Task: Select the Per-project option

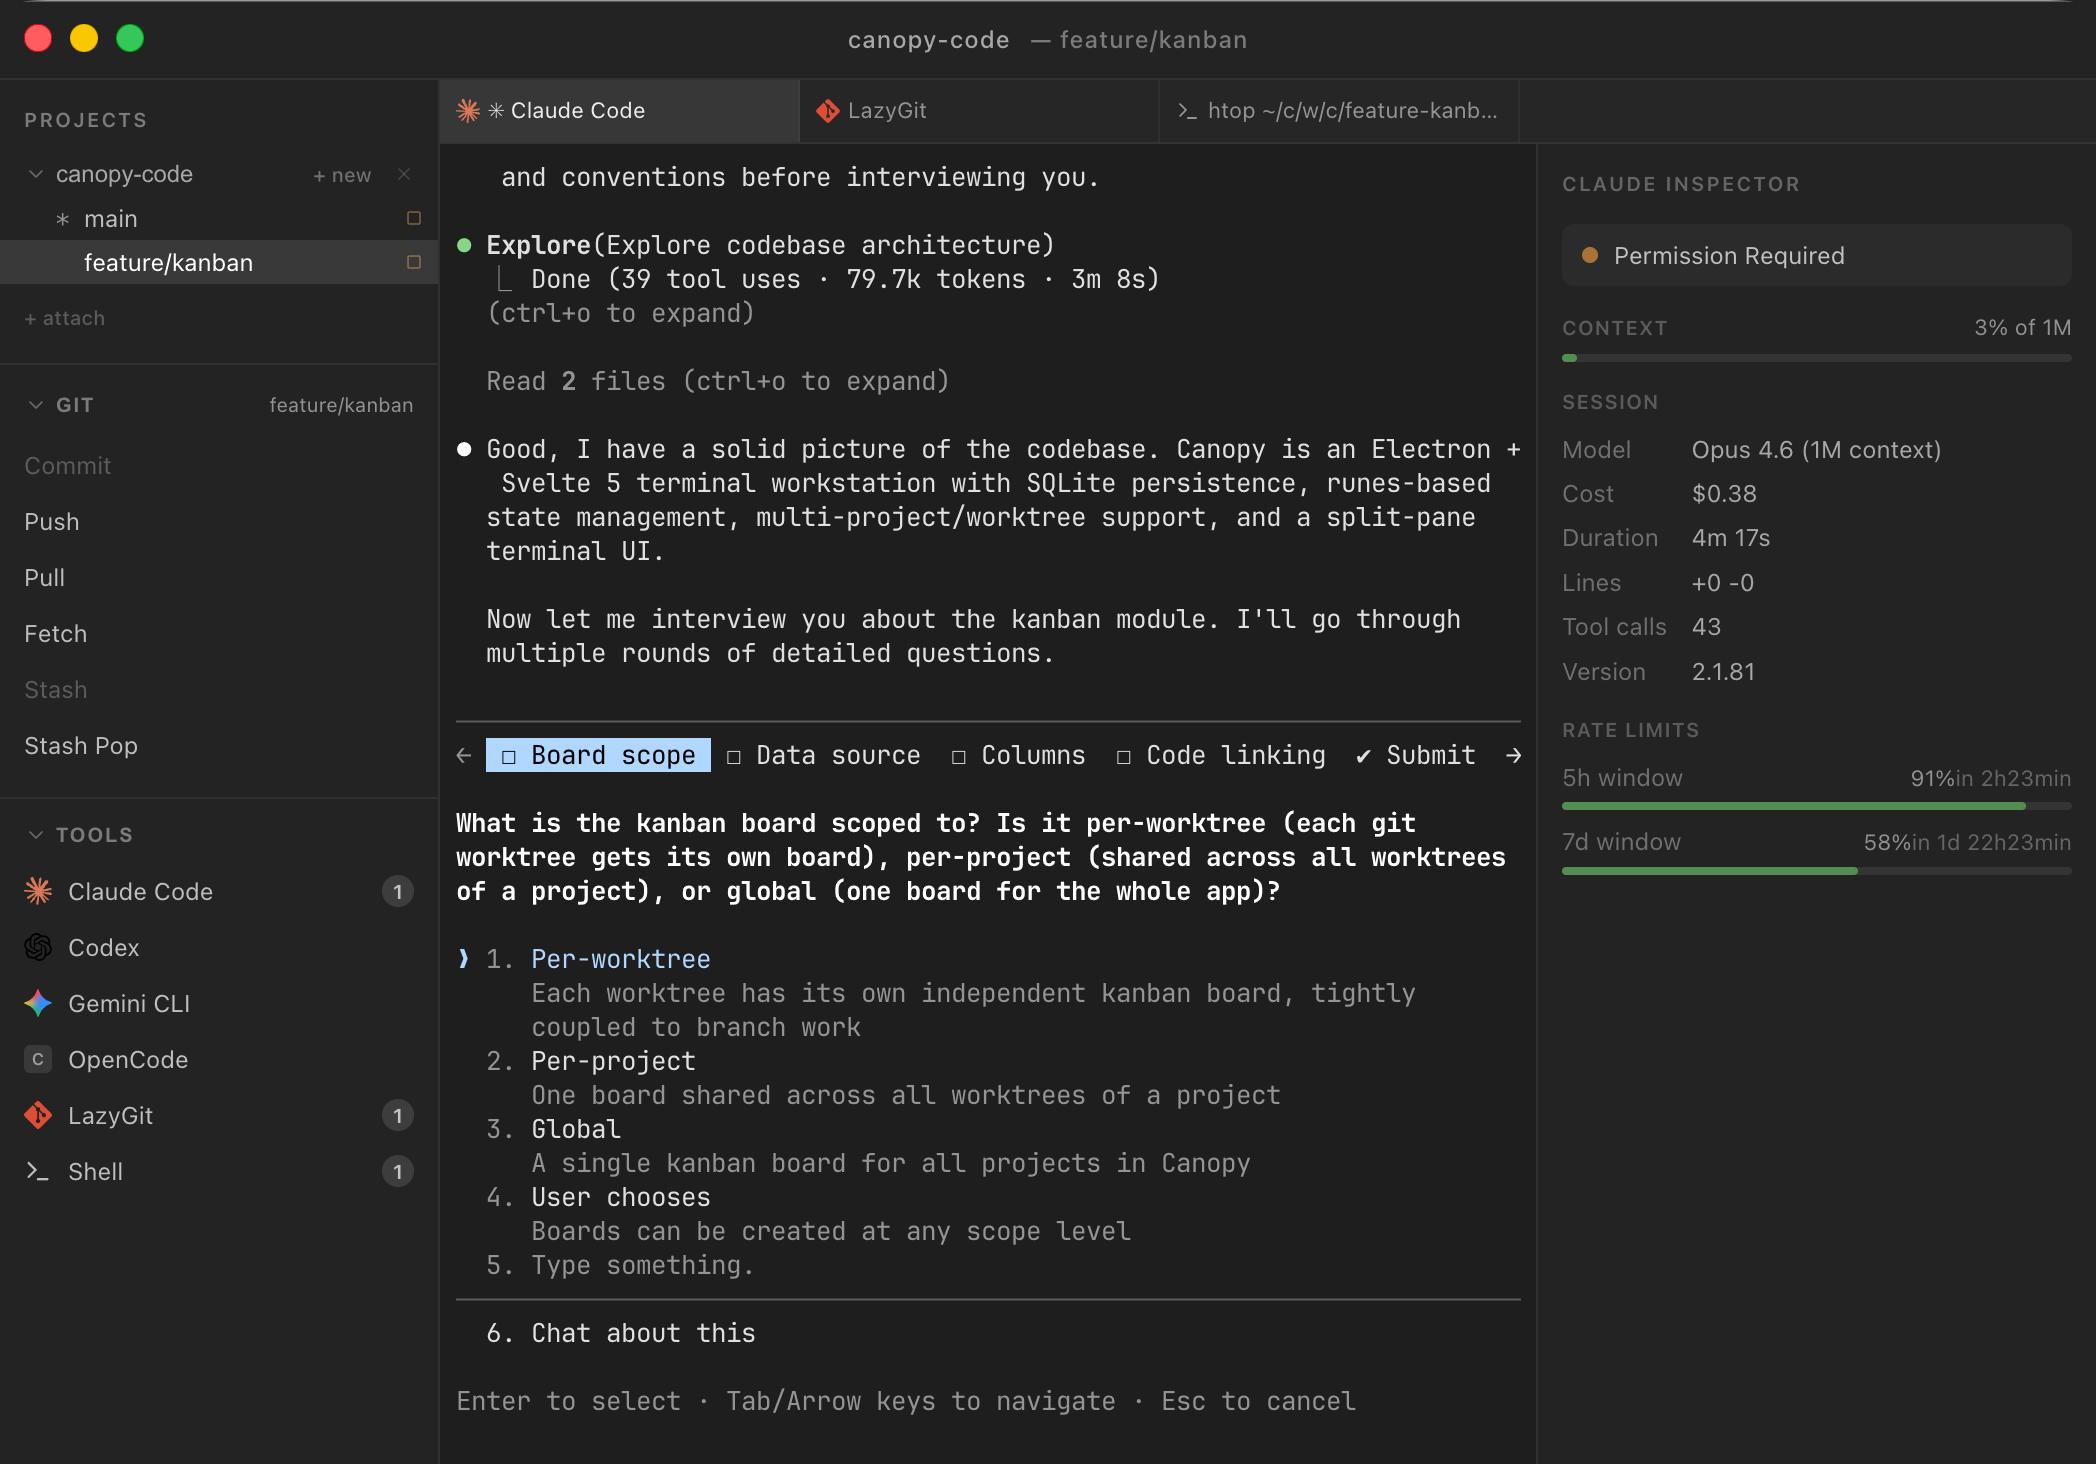Action: tap(613, 1060)
